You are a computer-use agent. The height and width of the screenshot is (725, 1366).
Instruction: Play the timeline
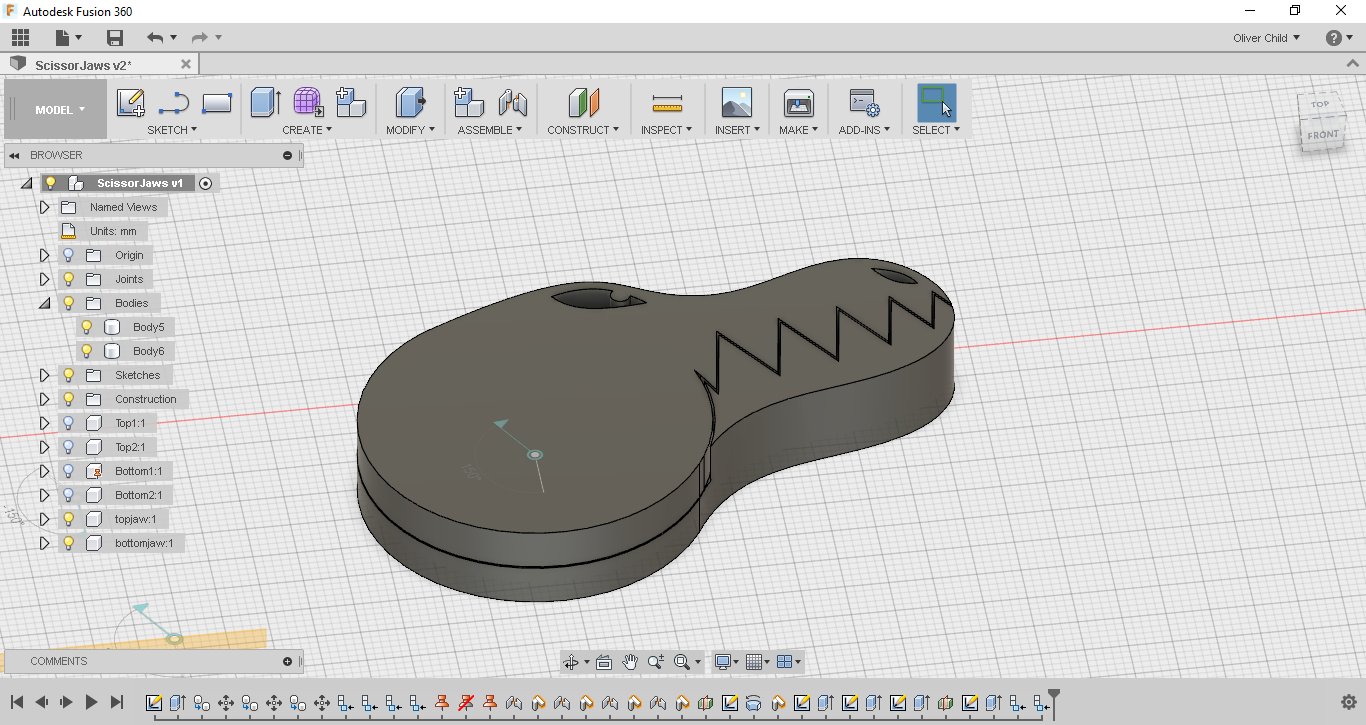coord(91,702)
